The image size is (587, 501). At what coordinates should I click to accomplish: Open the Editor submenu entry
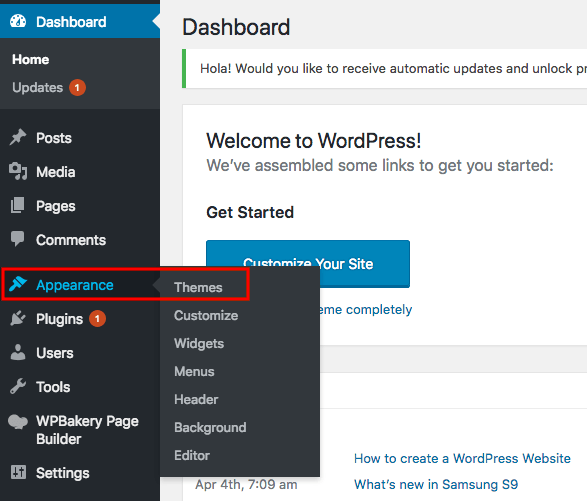pyautogui.click(x=192, y=455)
